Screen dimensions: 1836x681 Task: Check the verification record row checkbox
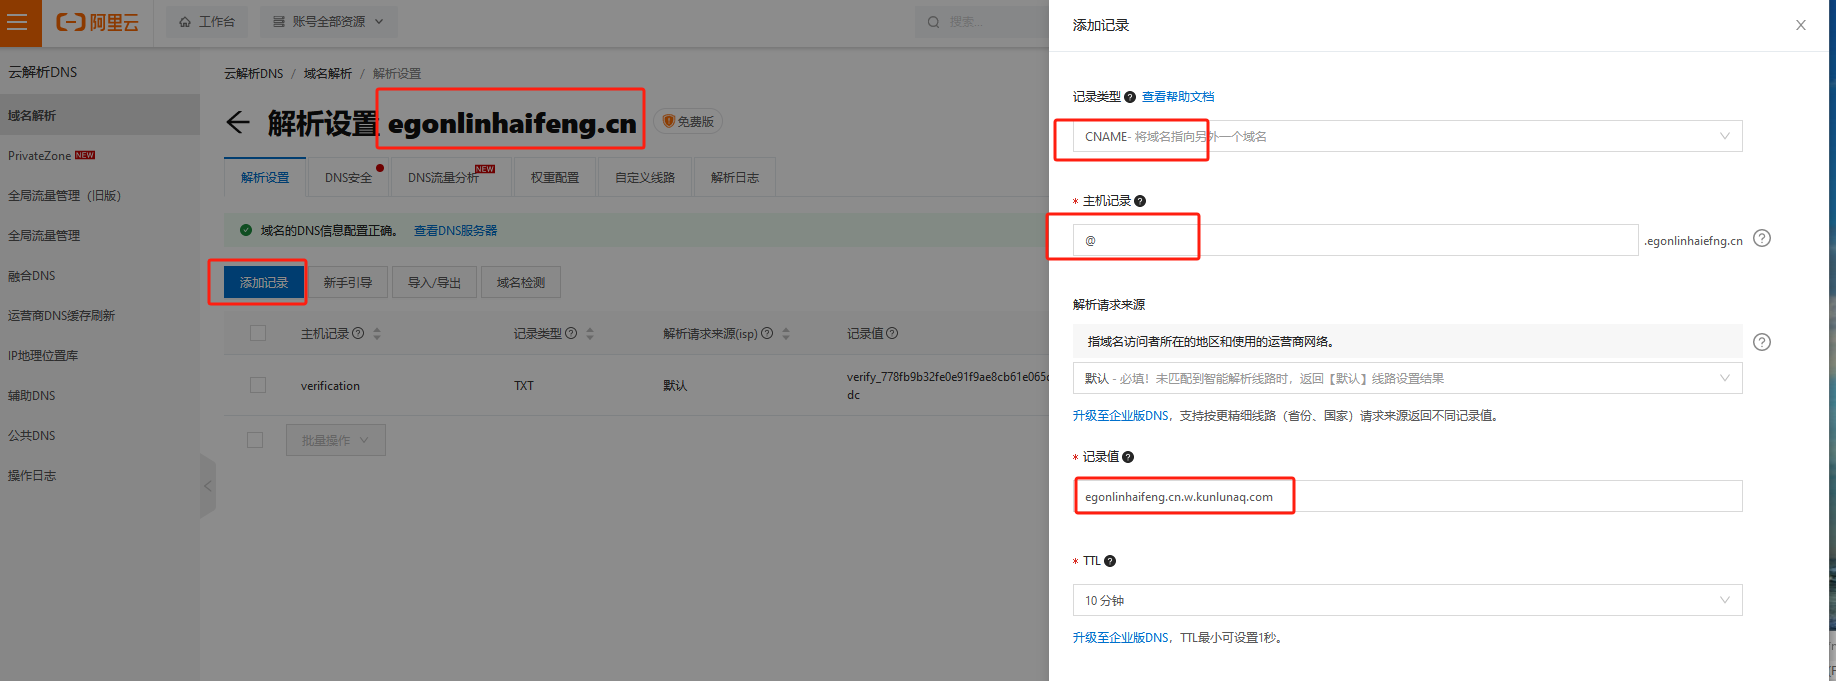point(258,385)
